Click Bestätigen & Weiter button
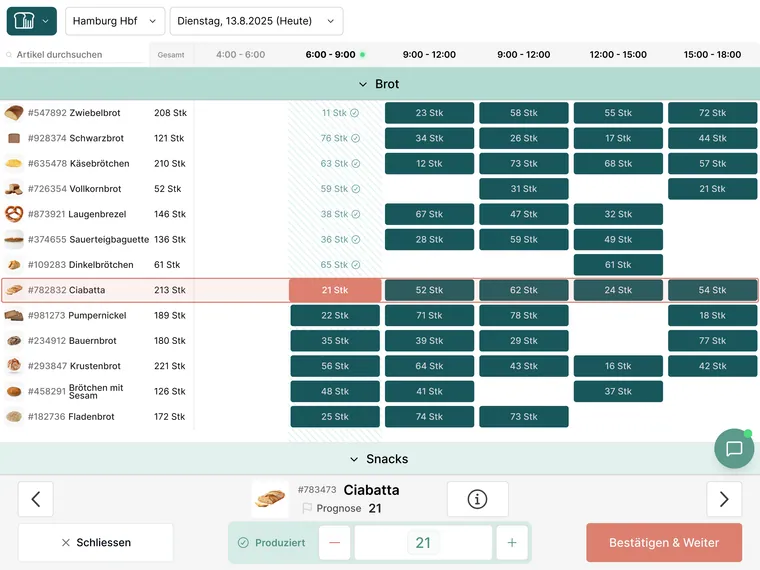The height and width of the screenshot is (570, 760). point(664,542)
